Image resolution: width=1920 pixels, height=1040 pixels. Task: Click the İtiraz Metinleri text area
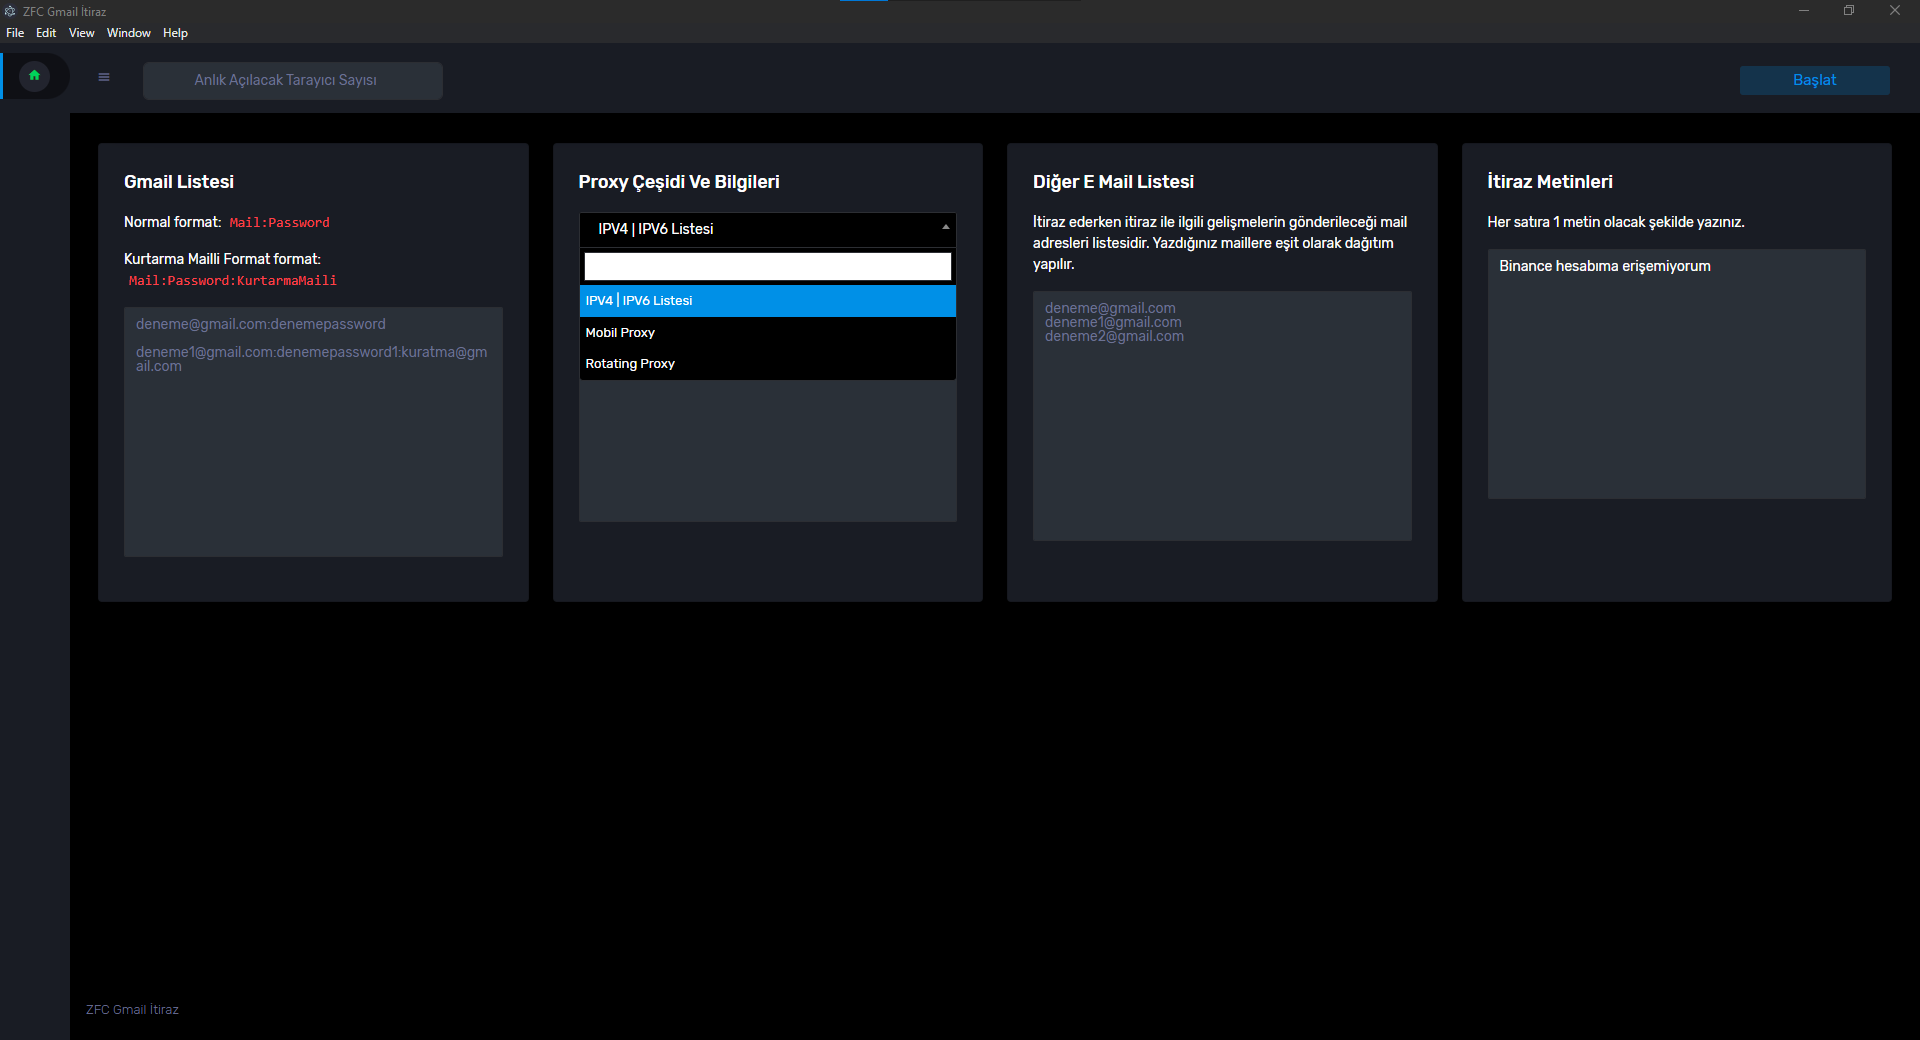pos(1676,374)
